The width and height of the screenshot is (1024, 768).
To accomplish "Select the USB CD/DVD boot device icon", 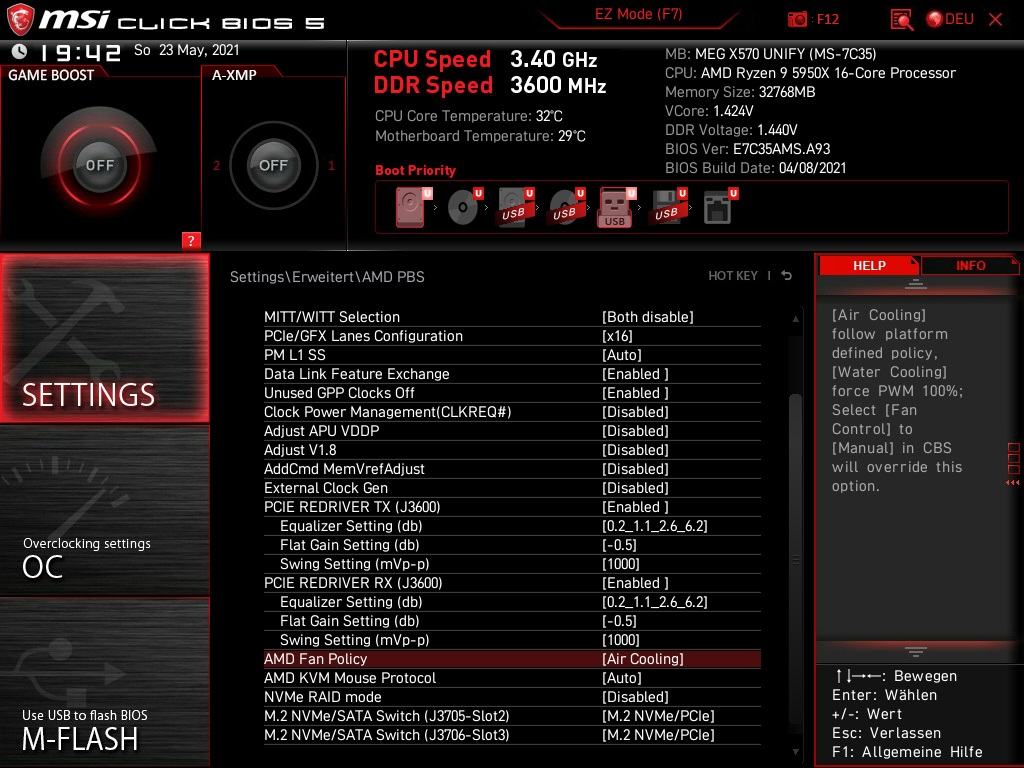I will tap(567, 207).
